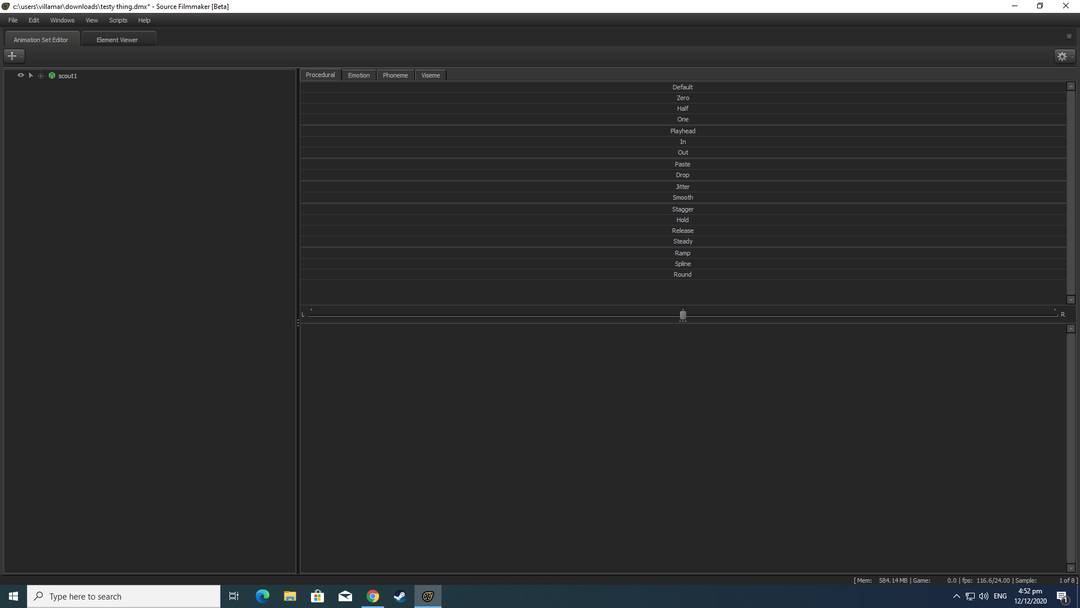Screen dimensions: 1080x608
Task: Toggle visibility eye icon for scout1
Action: point(21,75)
